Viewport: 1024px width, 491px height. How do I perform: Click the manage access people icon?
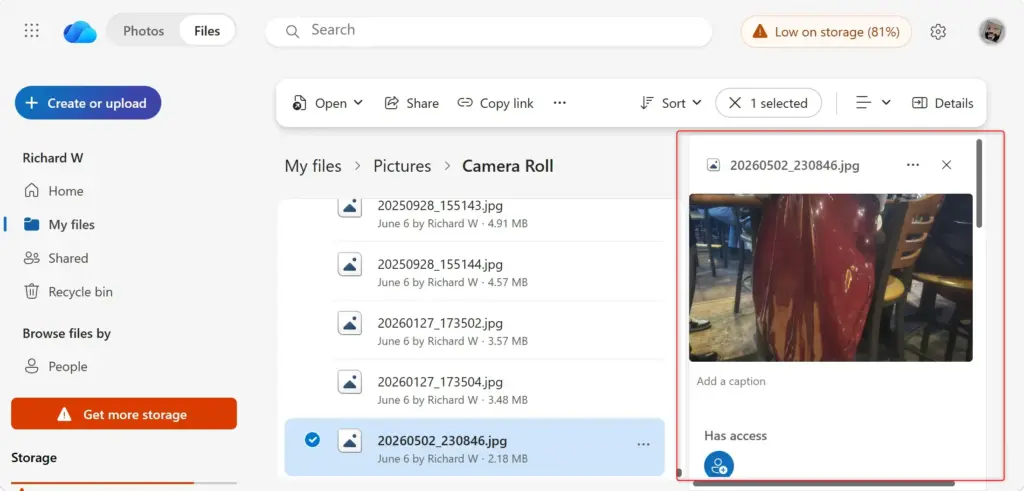(x=718, y=466)
